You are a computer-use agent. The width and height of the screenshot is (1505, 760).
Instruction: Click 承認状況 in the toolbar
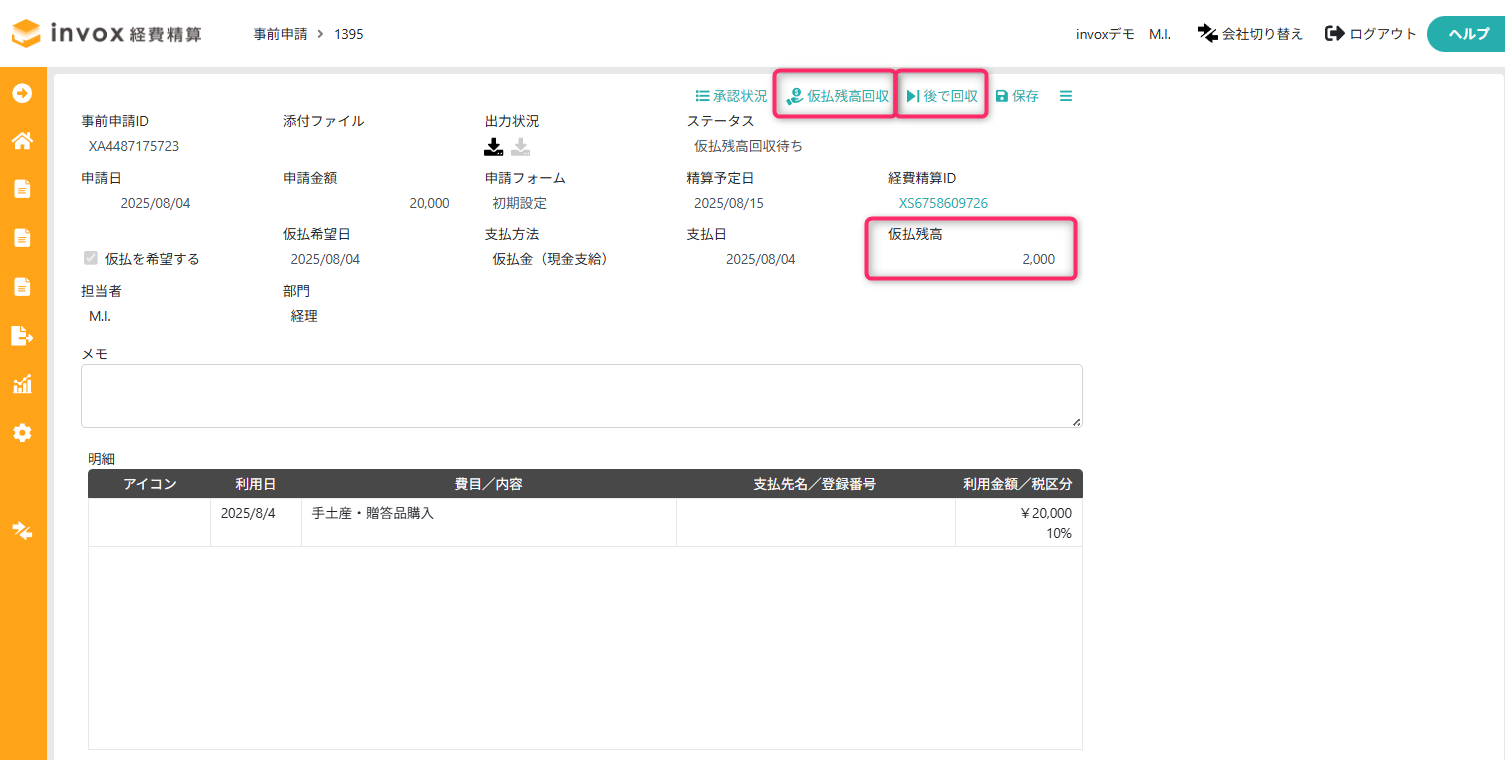pyautogui.click(x=731, y=96)
